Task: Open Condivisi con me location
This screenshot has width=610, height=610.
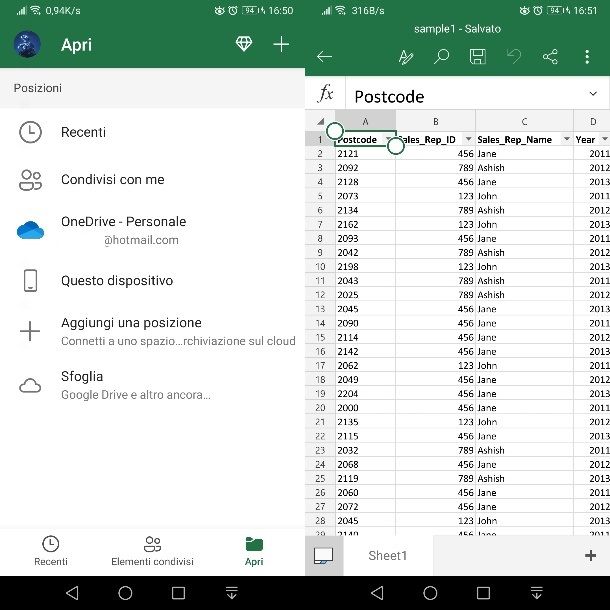Action: [152, 180]
